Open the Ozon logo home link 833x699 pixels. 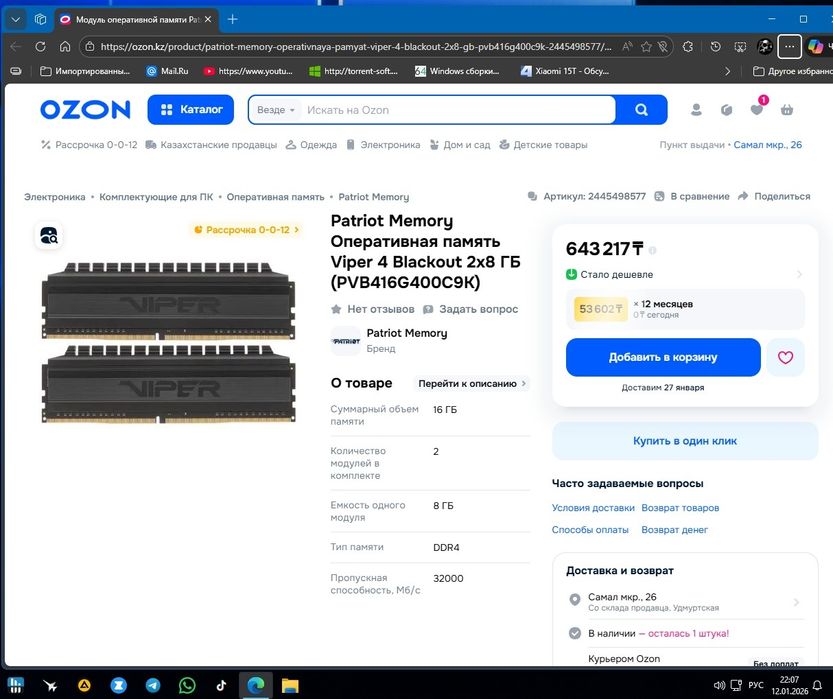pyautogui.click(x=85, y=110)
